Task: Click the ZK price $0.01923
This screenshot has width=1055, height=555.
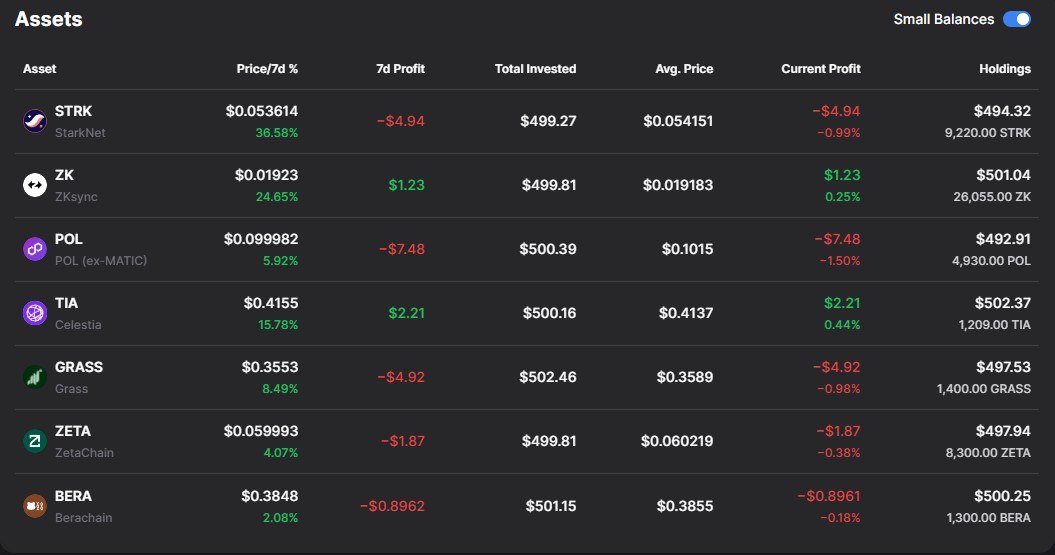Action: pyautogui.click(x=266, y=175)
